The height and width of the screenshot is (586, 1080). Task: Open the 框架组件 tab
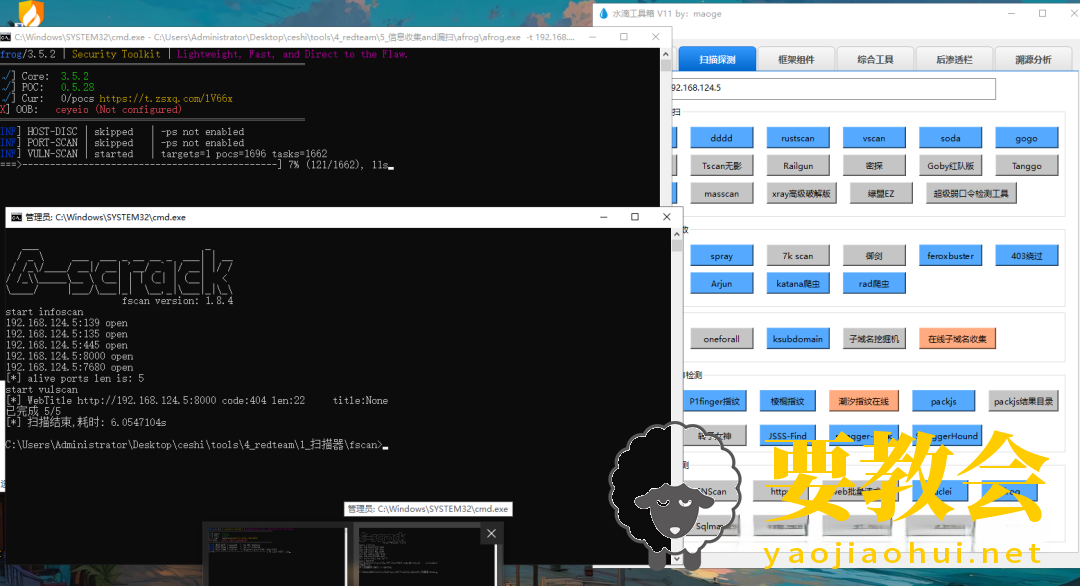[x=796, y=59]
